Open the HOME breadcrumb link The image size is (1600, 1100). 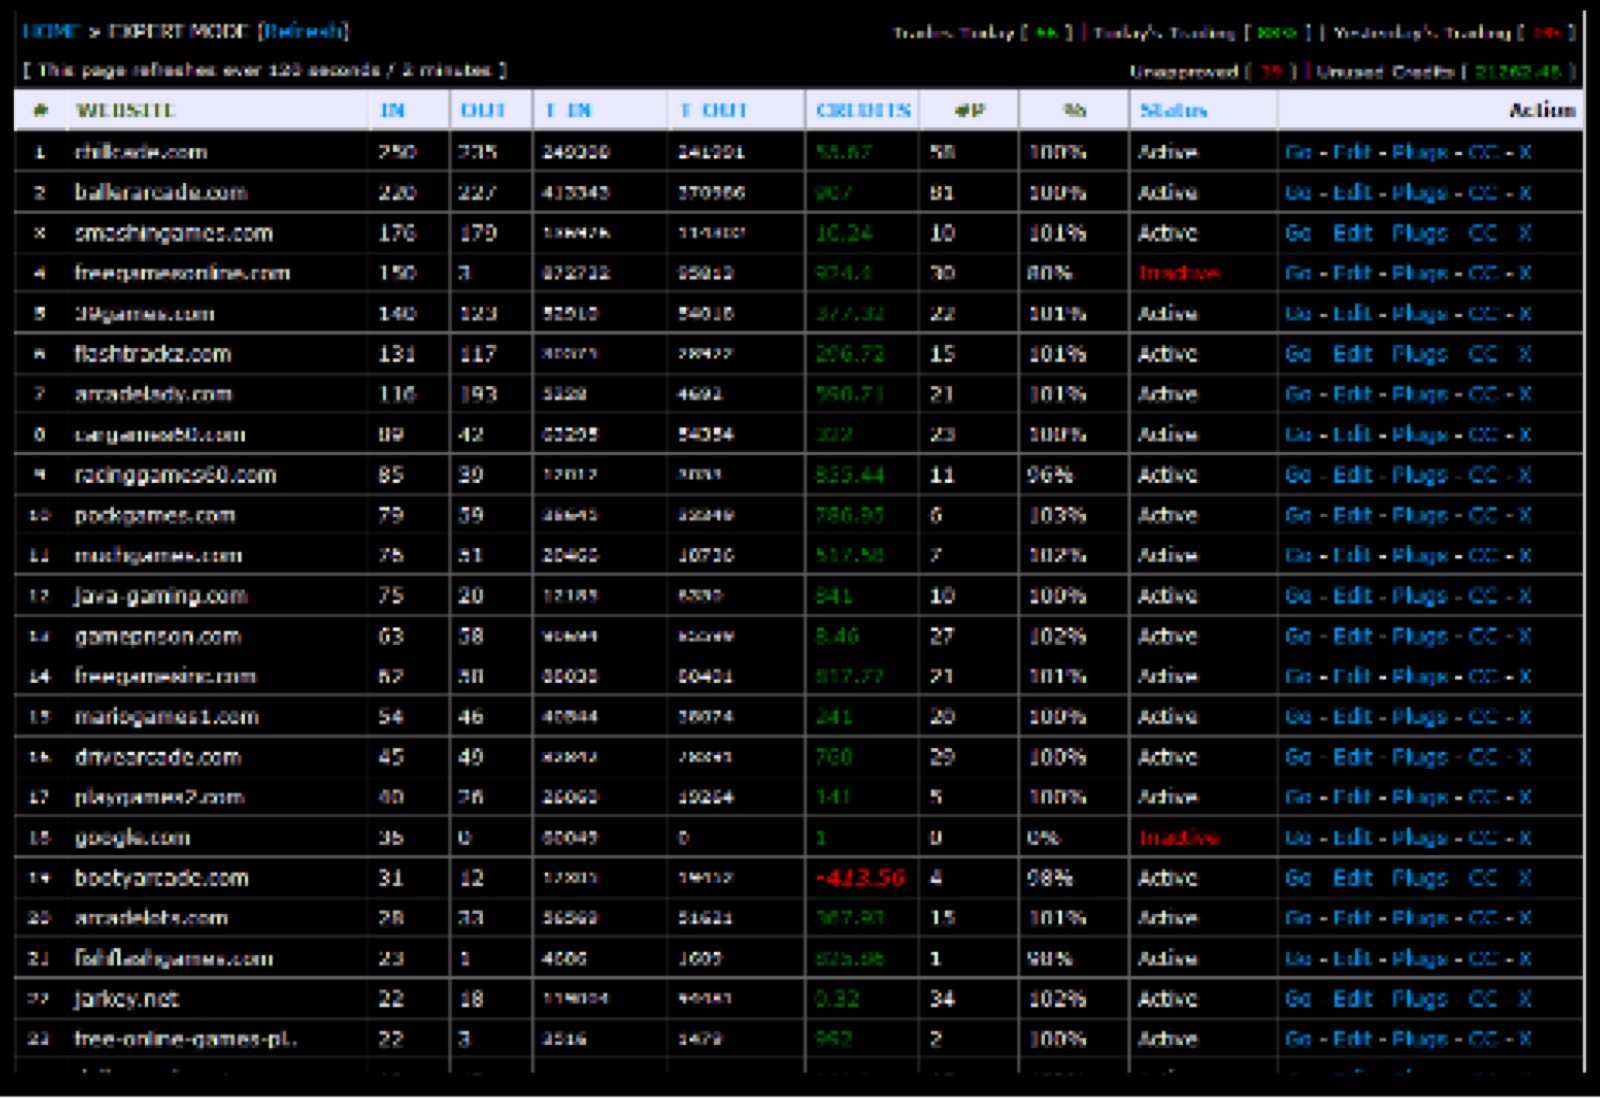[50, 31]
